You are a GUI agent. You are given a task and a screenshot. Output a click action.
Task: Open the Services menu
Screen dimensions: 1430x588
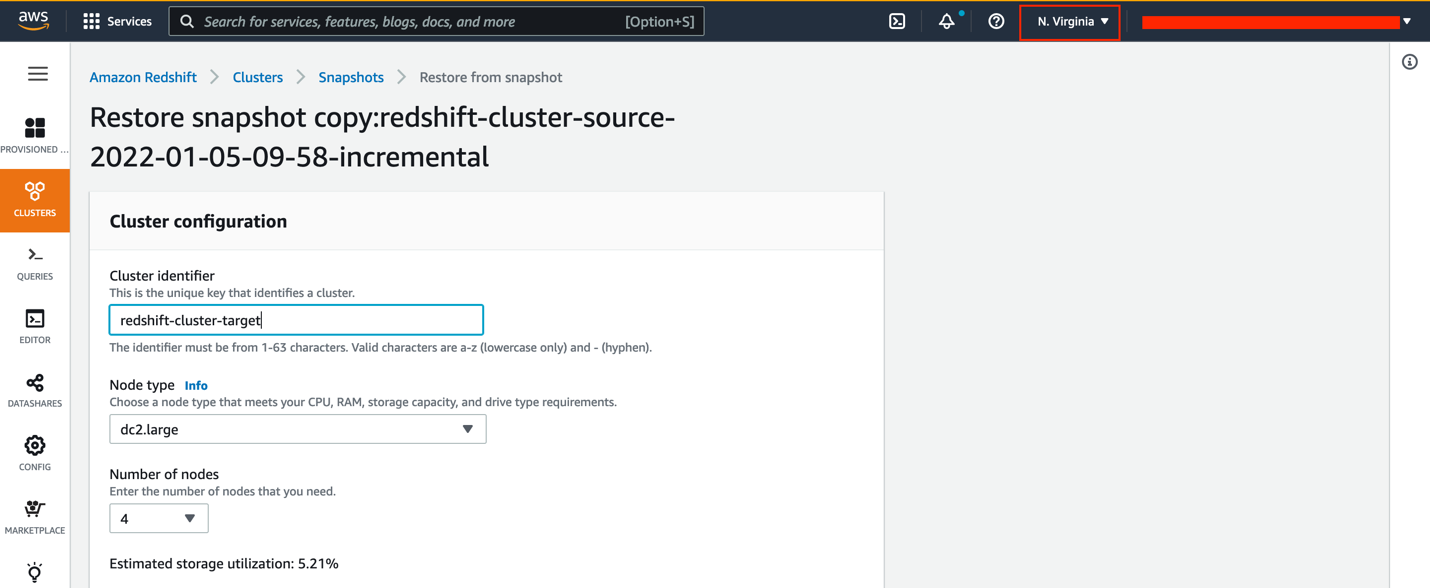tap(118, 21)
